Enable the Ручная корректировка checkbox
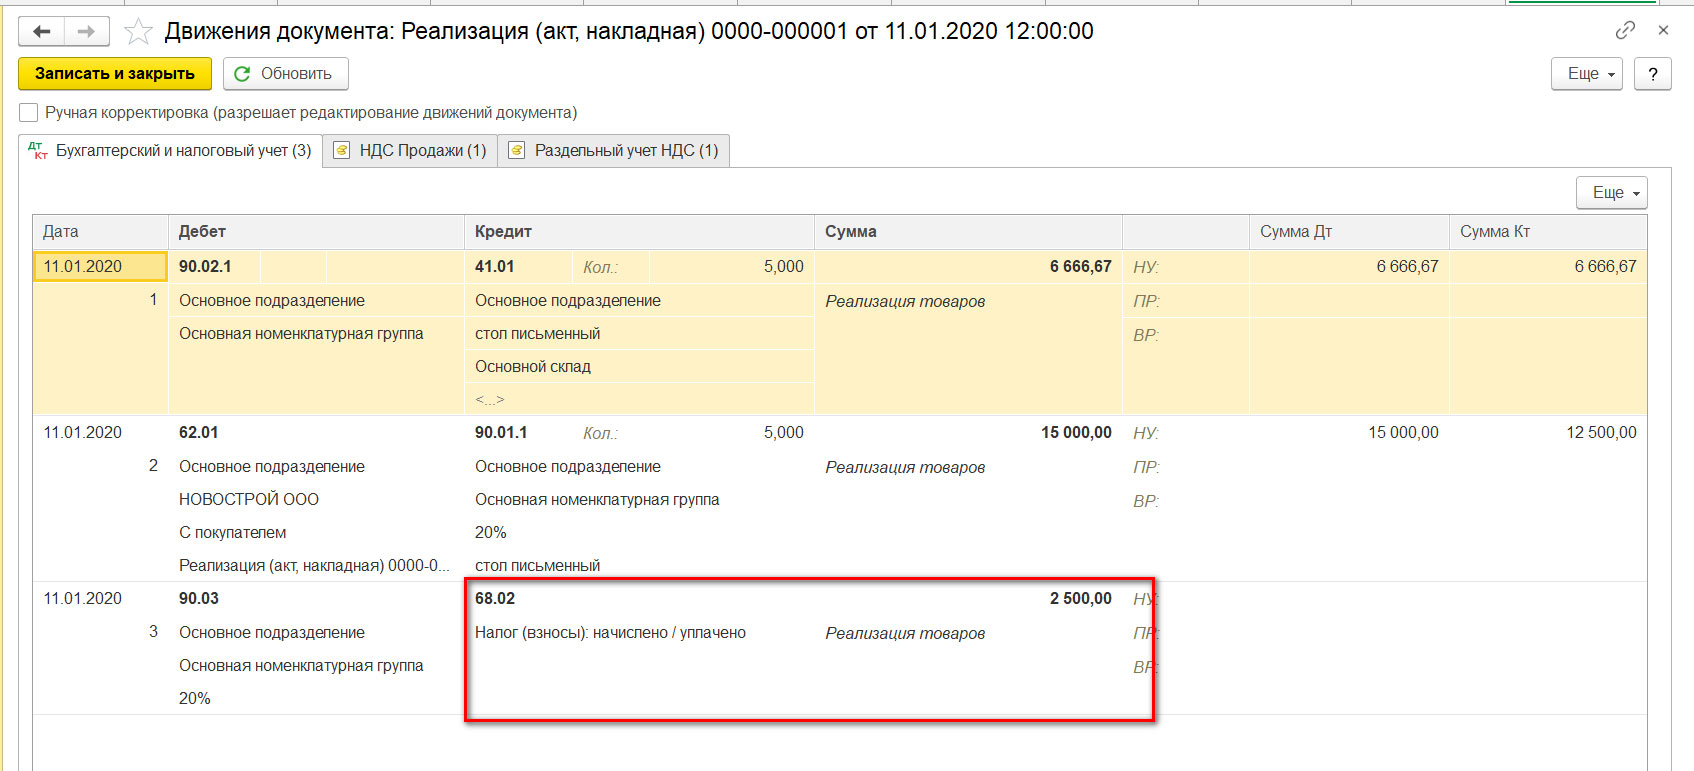 point(29,113)
